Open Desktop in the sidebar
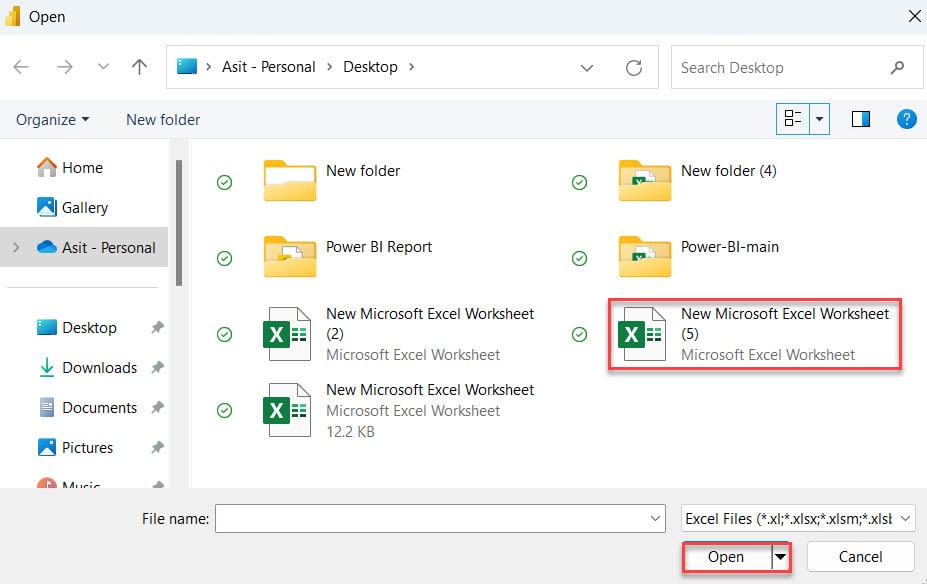 (77, 327)
